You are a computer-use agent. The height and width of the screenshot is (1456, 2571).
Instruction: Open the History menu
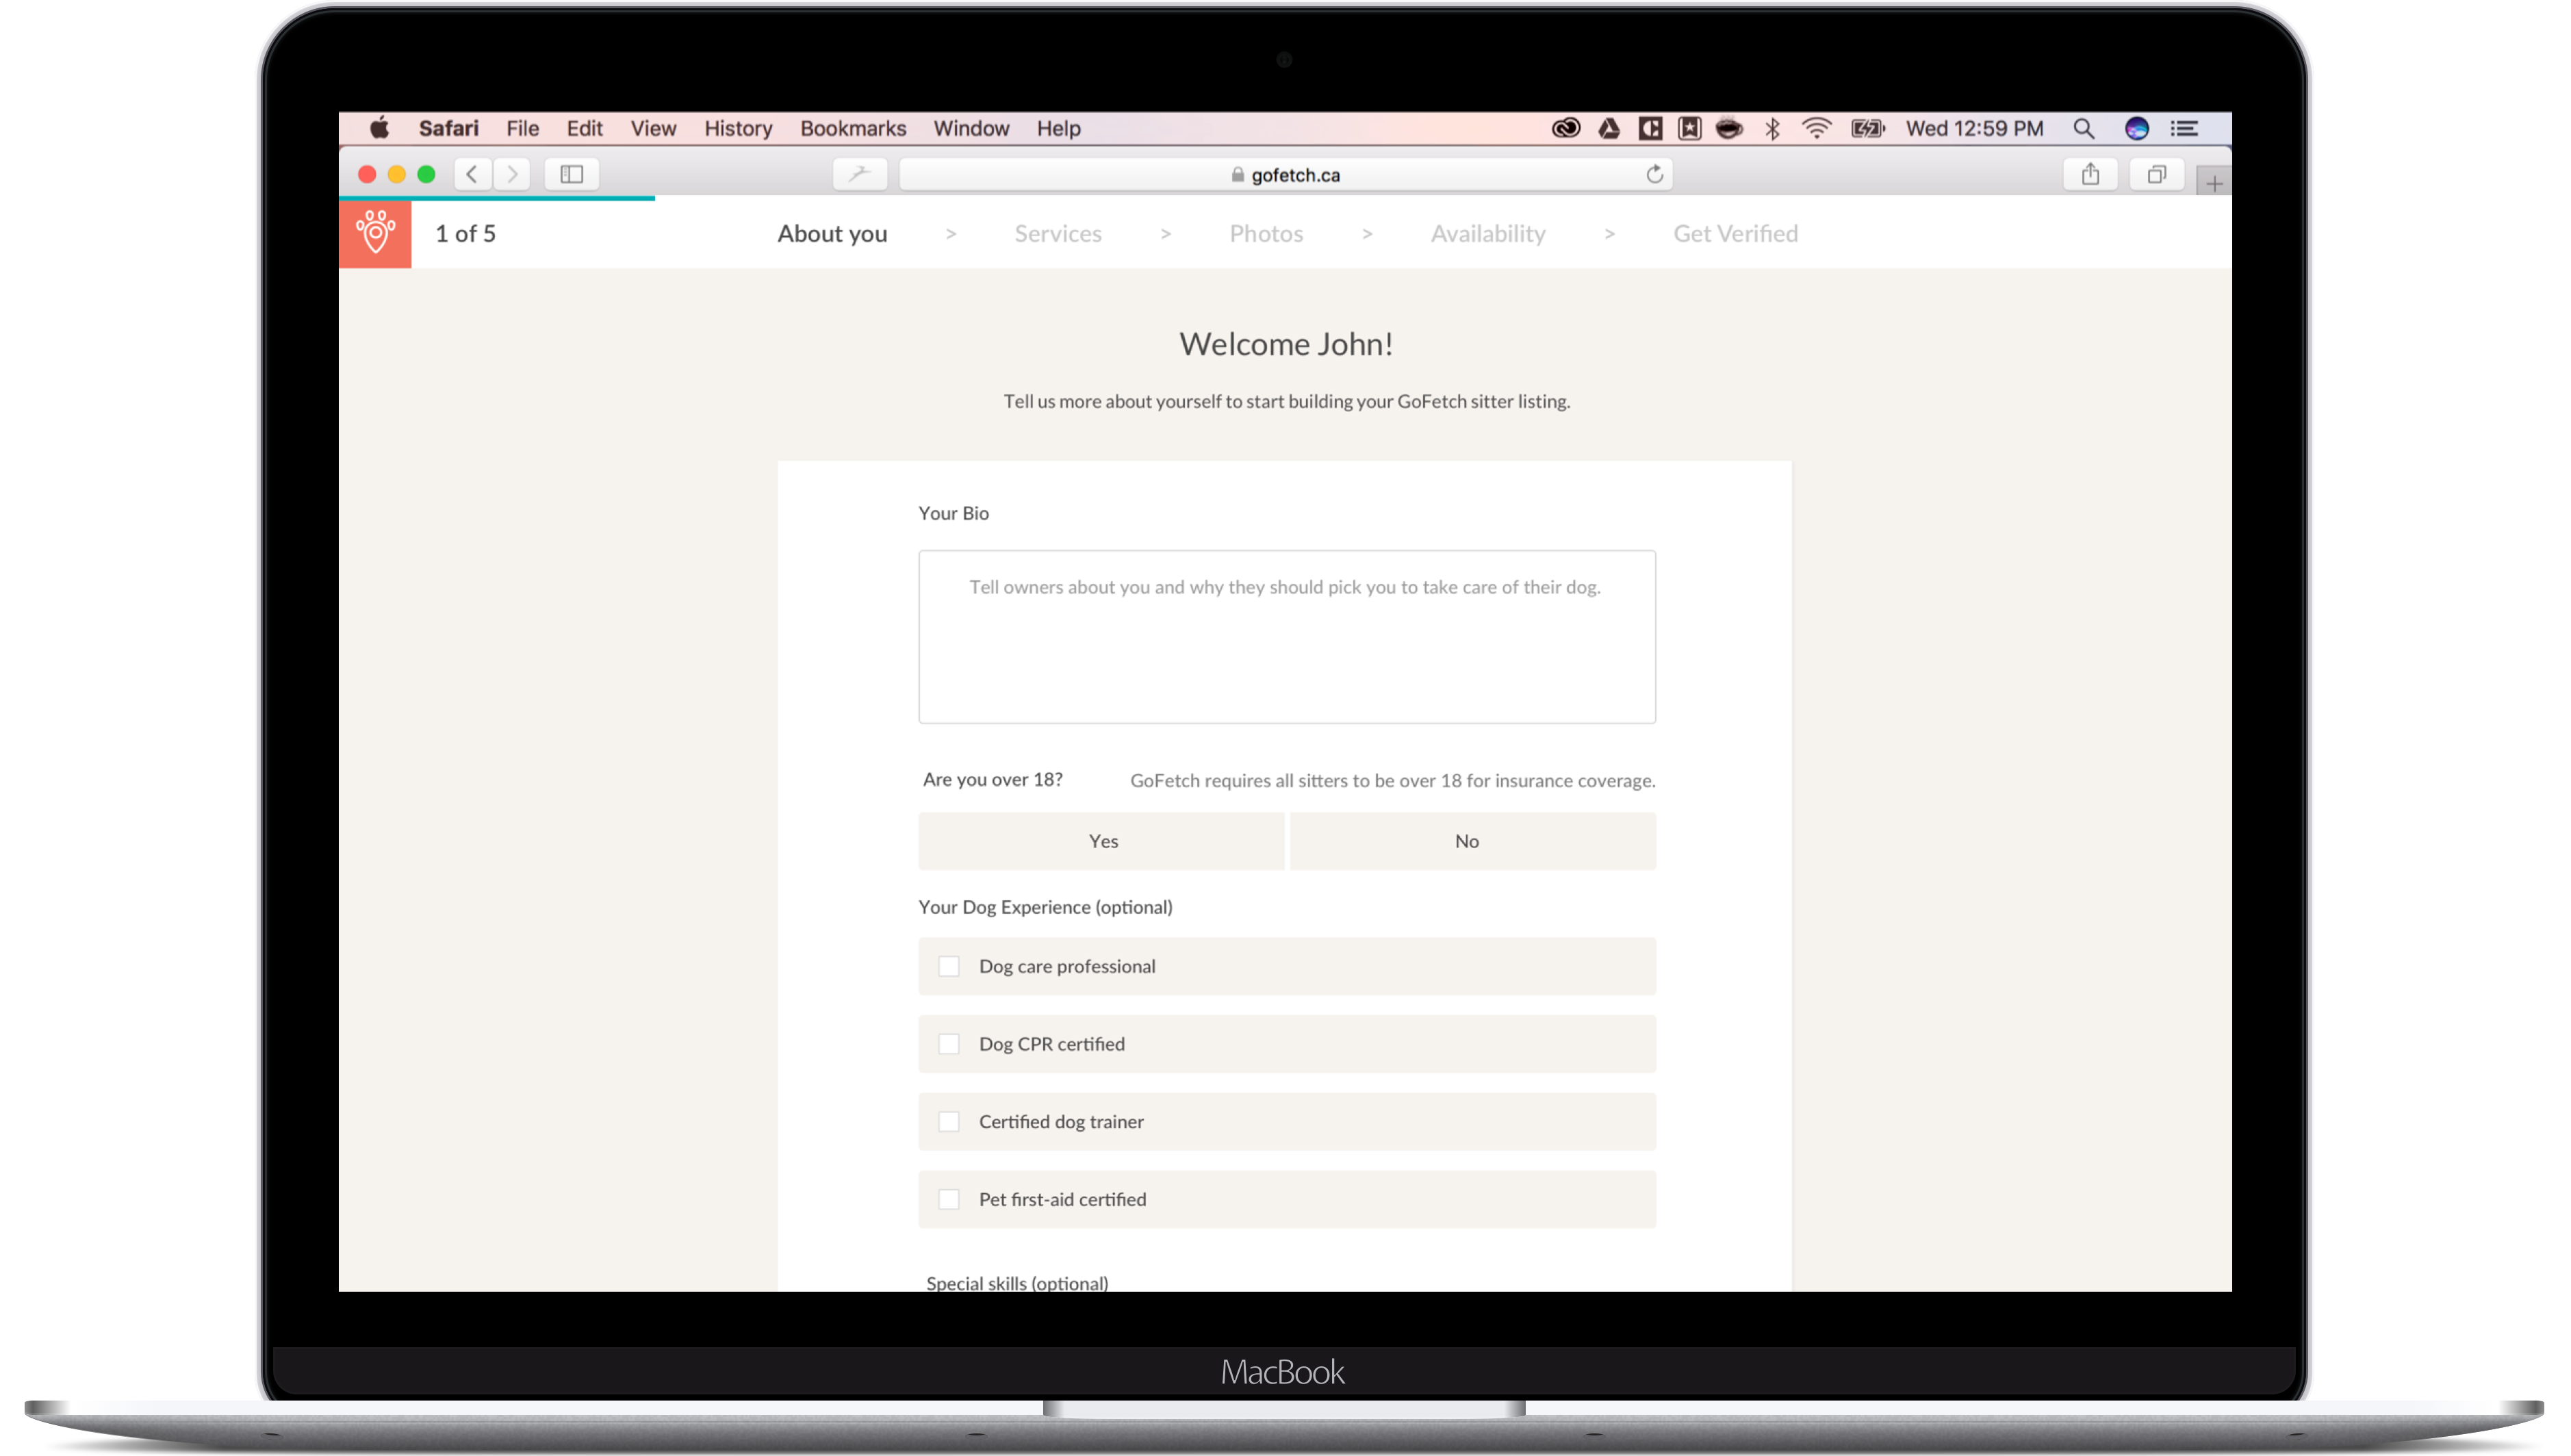click(738, 128)
